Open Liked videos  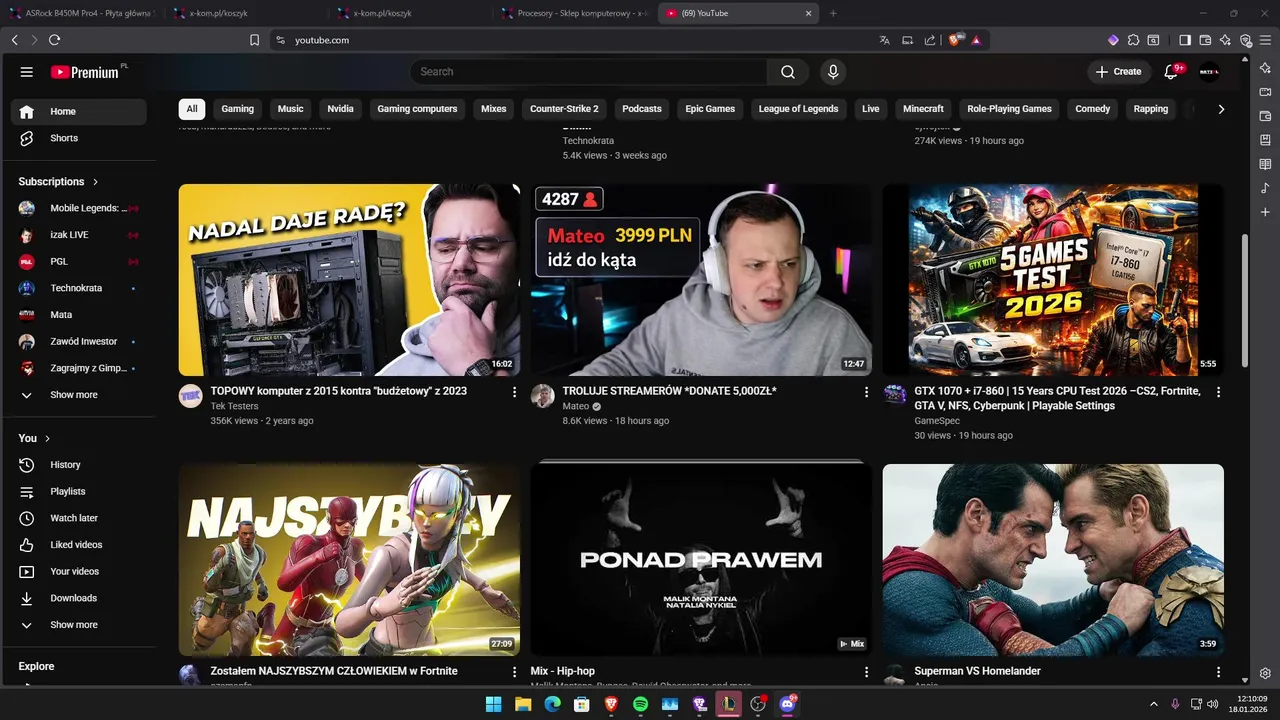(79, 545)
